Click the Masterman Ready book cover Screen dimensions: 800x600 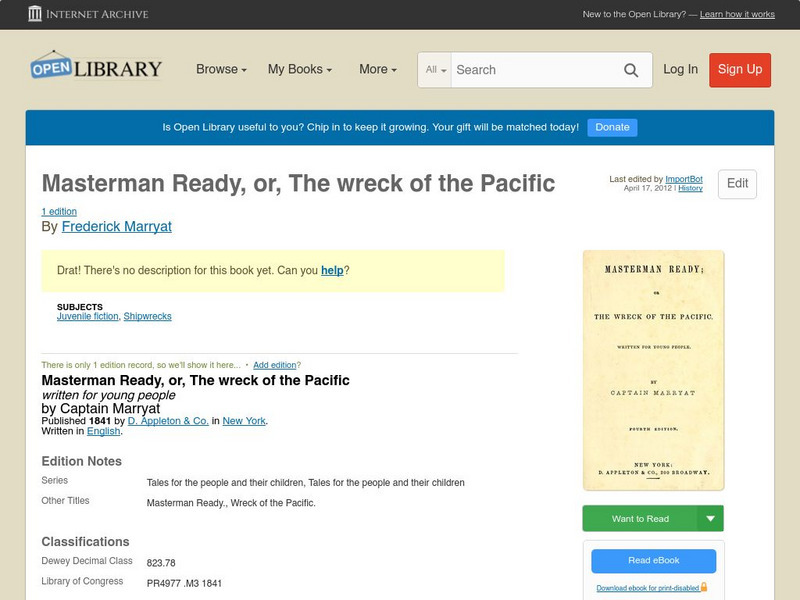[x=654, y=369]
